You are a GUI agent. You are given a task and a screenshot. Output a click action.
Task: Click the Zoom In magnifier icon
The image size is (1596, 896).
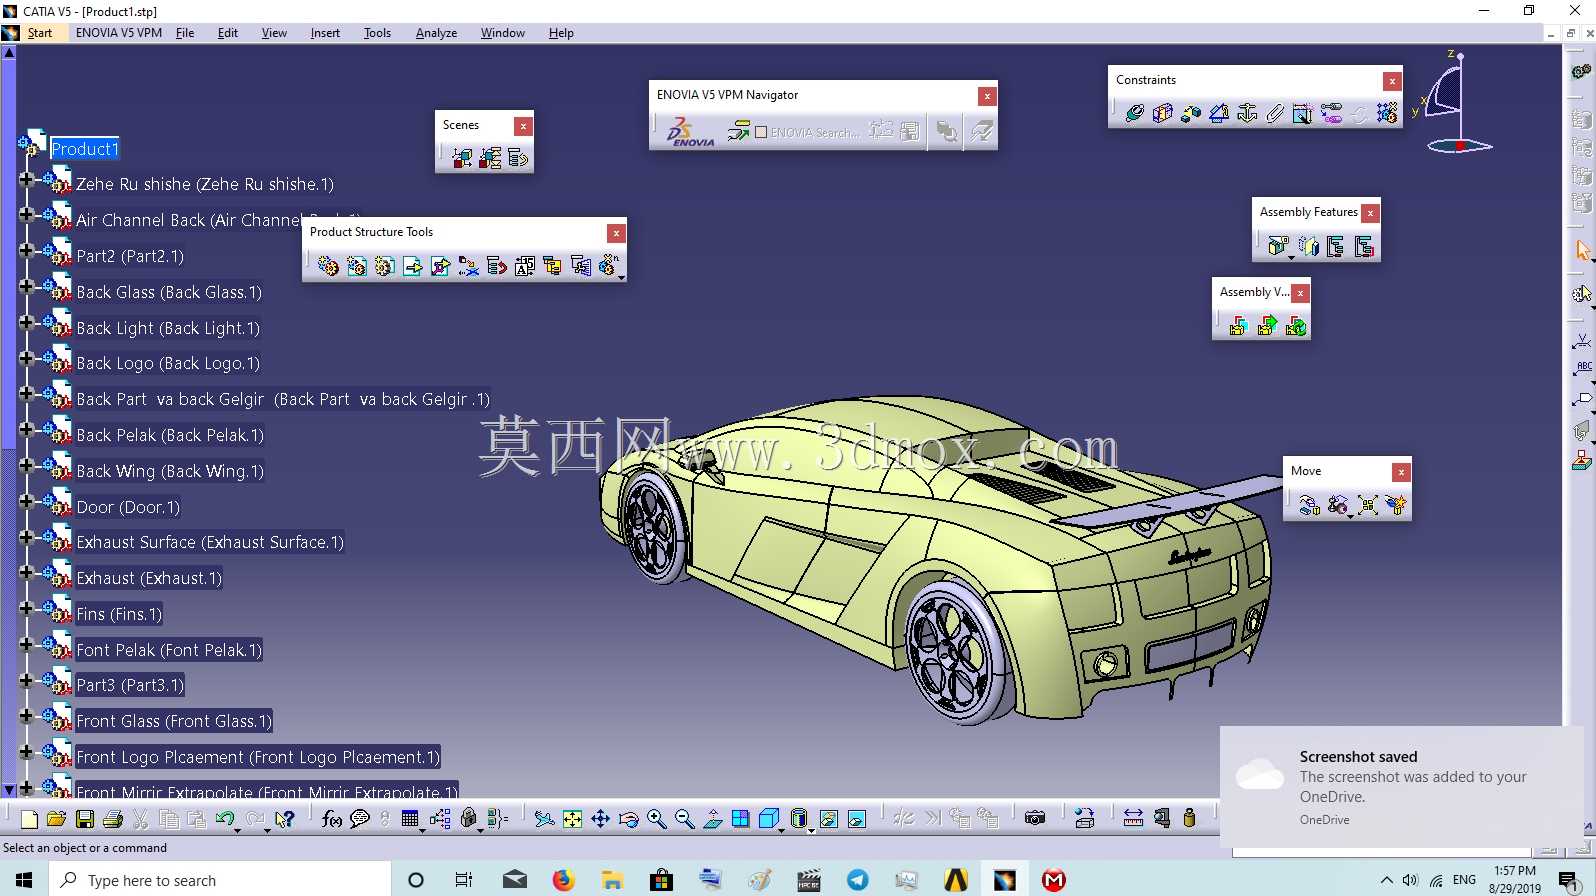656,819
